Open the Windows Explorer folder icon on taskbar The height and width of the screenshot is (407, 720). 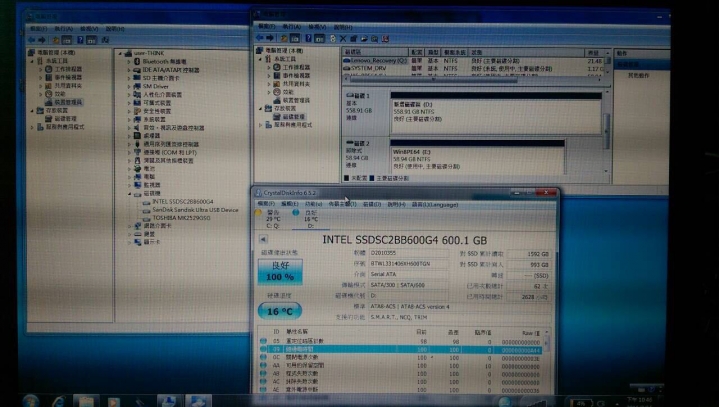click(x=86, y=401)
